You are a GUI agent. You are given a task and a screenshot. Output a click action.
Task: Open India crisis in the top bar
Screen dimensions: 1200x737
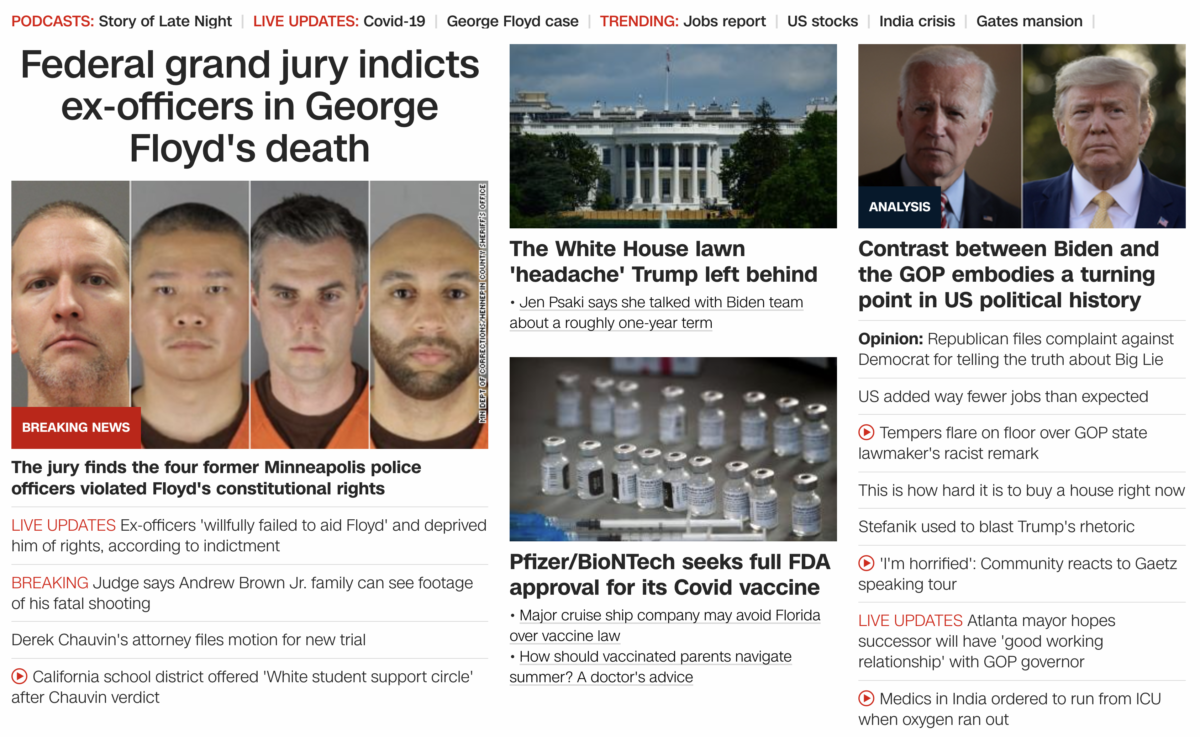pos(917,21)
